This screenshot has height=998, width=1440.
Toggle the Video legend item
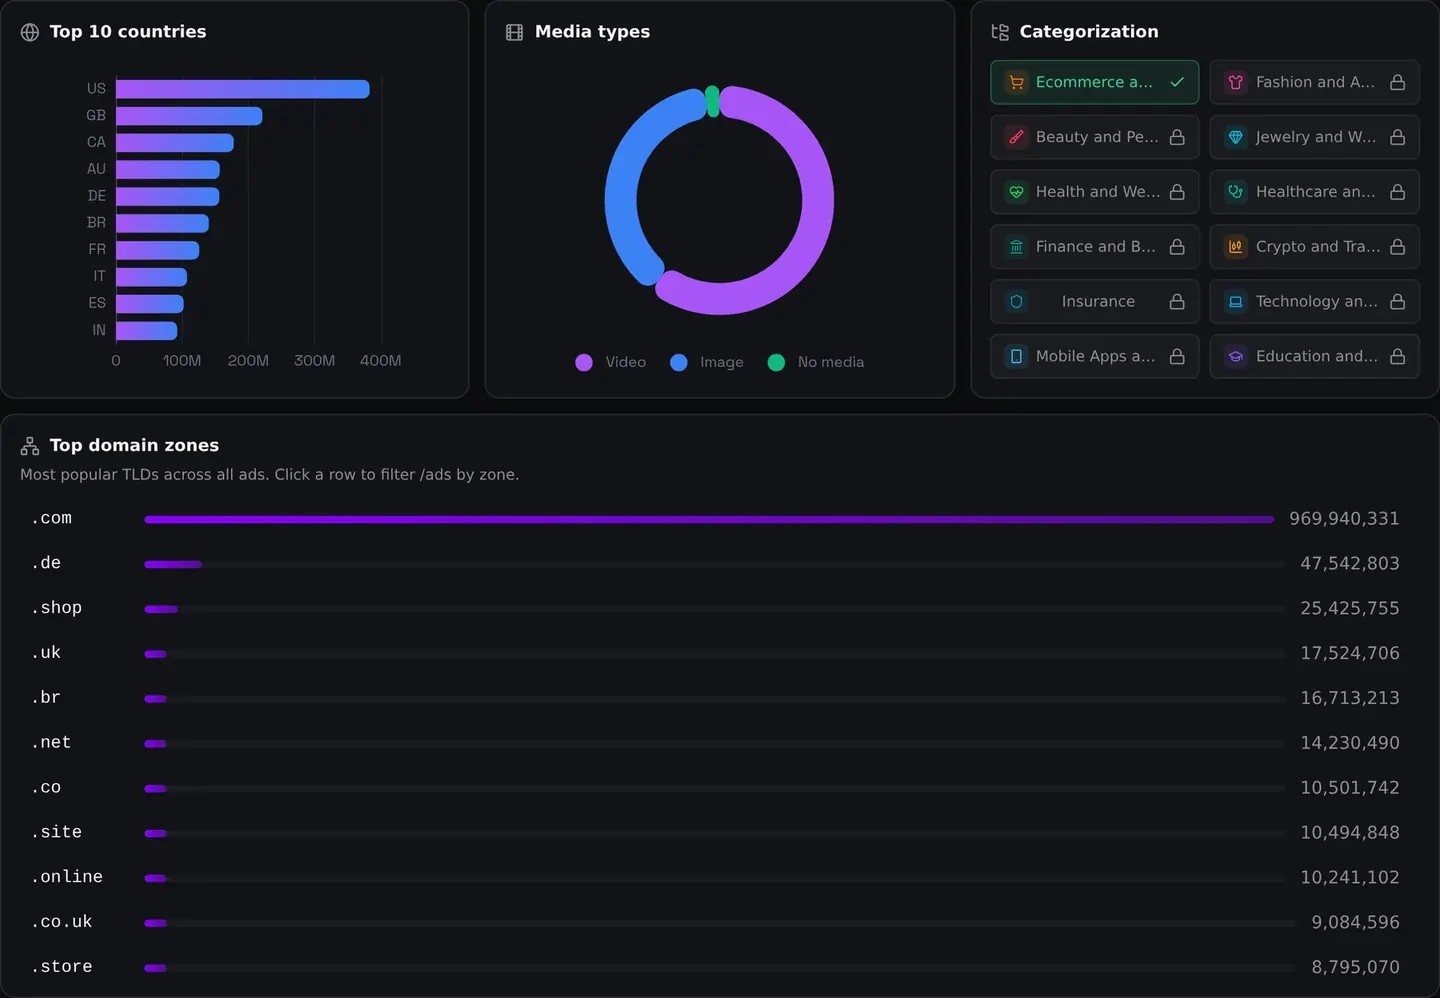click(x=611, y=363)
